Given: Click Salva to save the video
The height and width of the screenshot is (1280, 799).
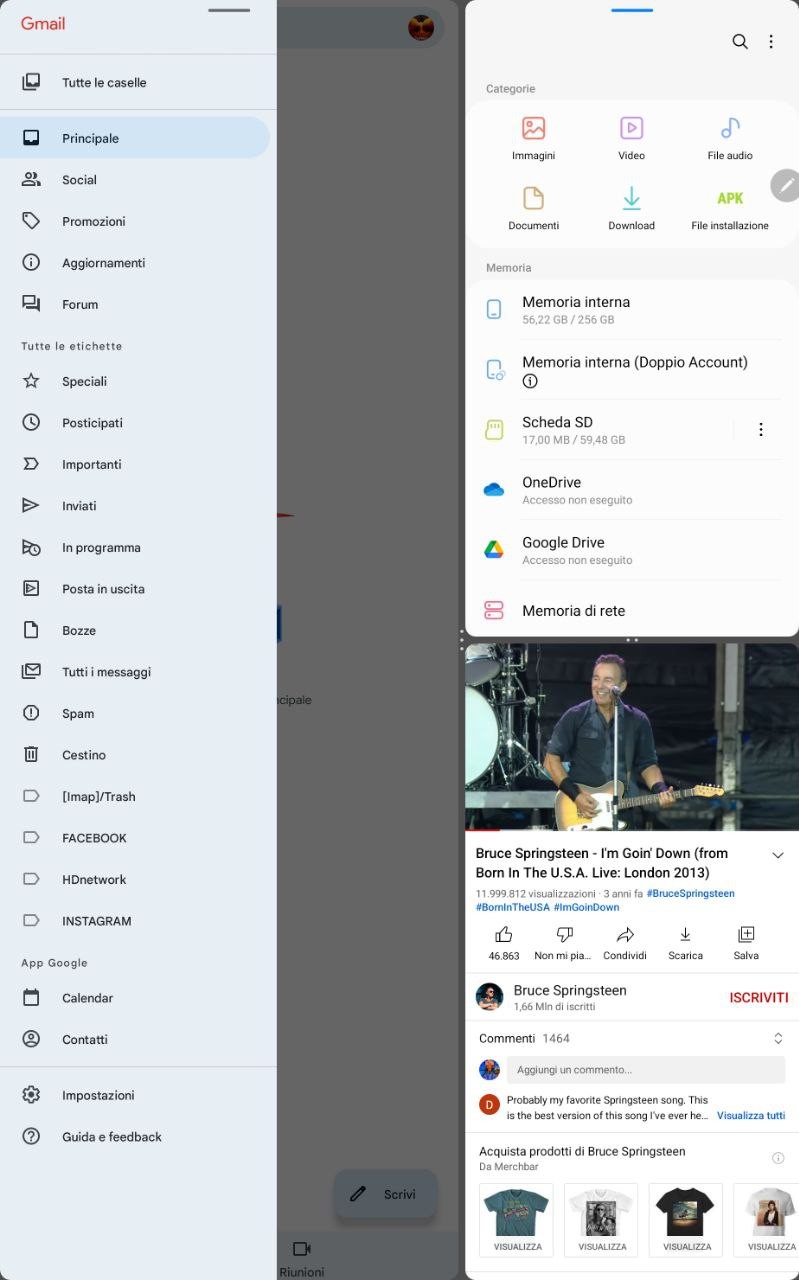Looking at the screenshot, I should (746, 943).
